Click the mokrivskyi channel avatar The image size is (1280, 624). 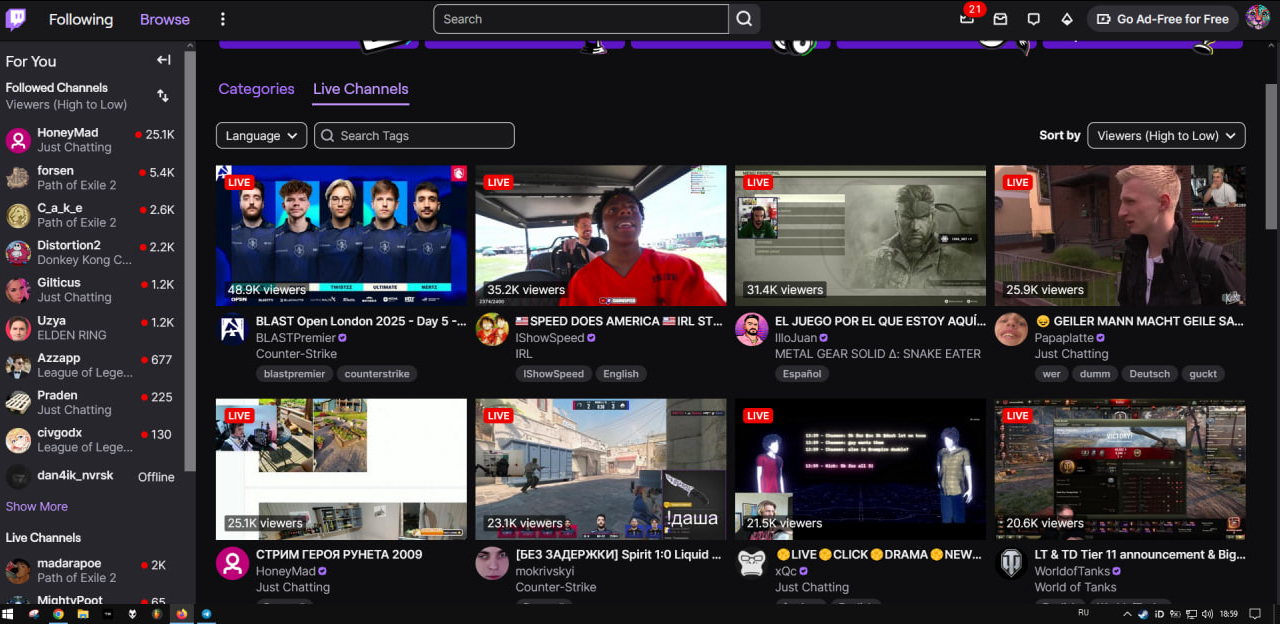492,563
